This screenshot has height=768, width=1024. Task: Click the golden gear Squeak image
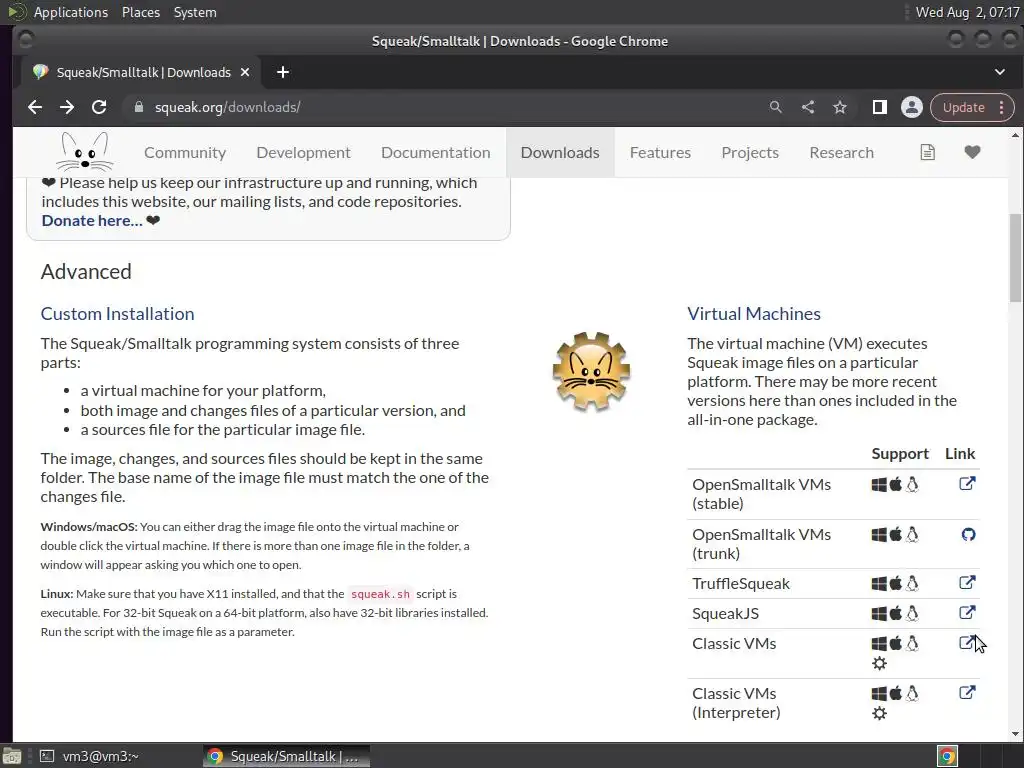[x=591, y=371]
